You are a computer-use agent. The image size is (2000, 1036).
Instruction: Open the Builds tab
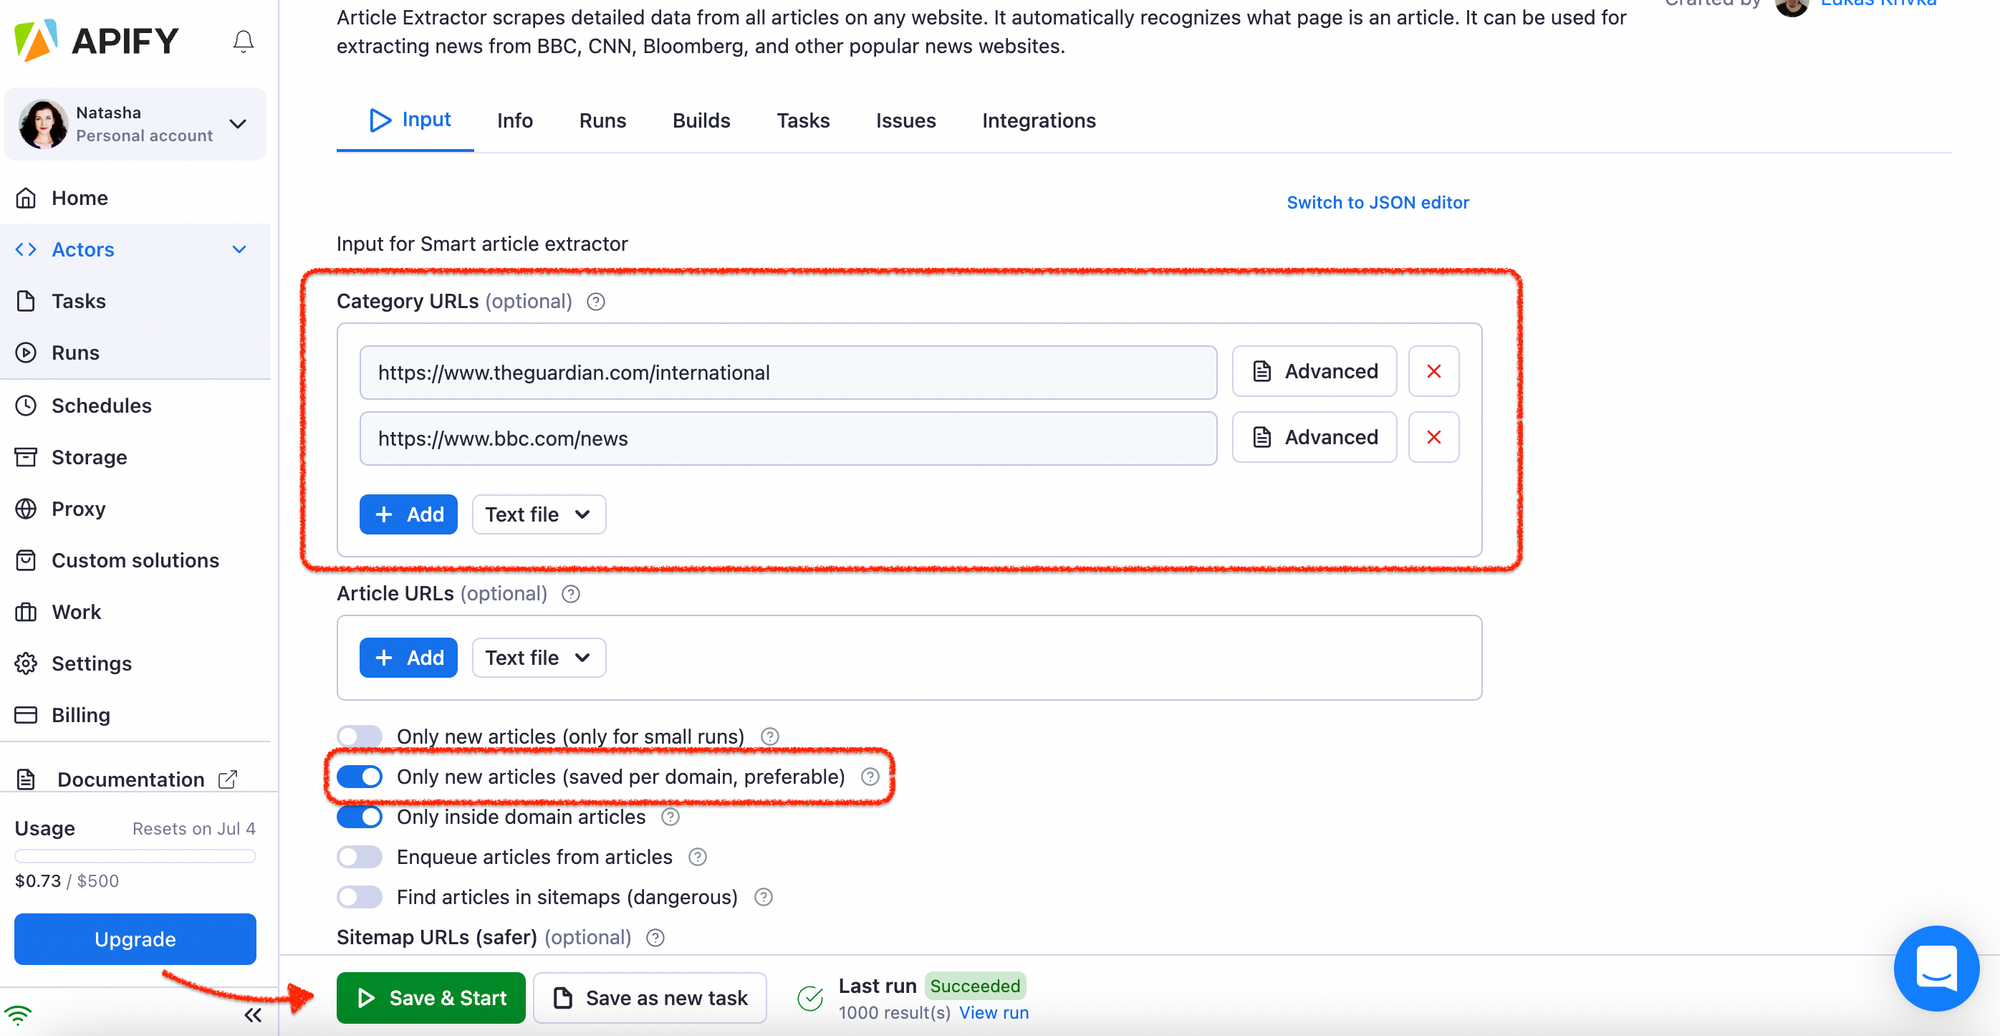(701, 120)
